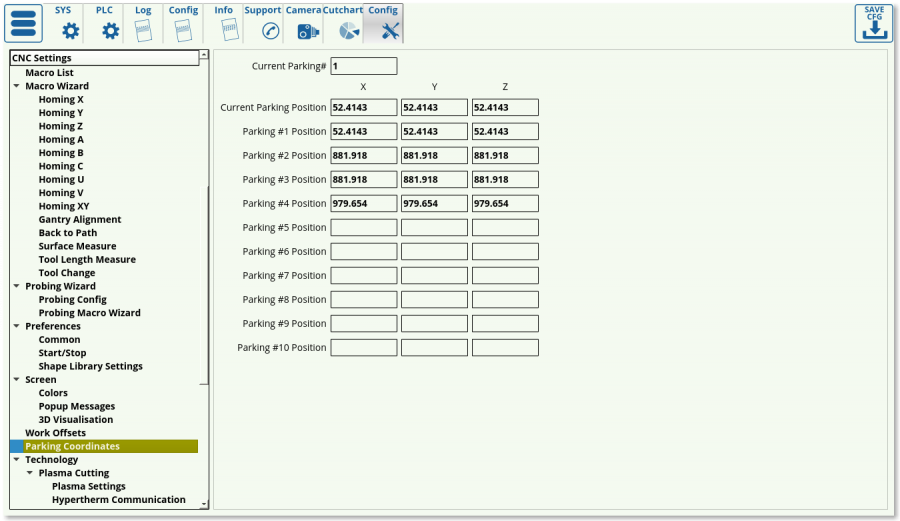This screenshot has width=900, height=521.
Task: Open Homing U macro settings
Action: (61, 180)
